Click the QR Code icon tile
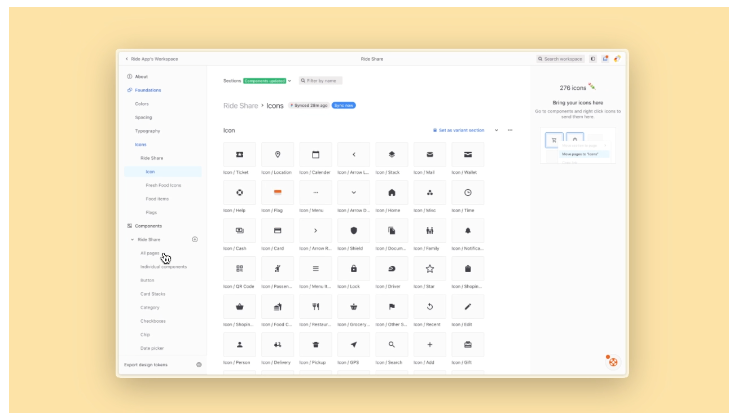The width and height of the screenshot is (735, 418). 240,269
